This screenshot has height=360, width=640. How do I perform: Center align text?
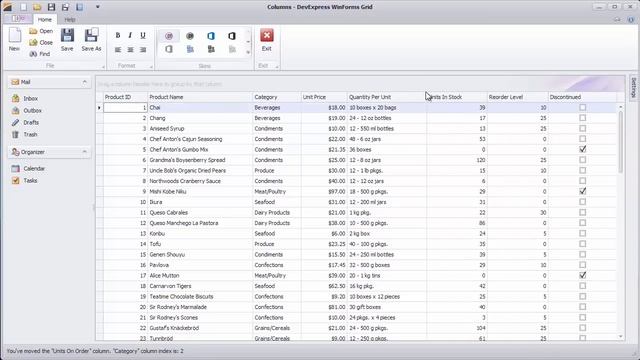coord(130,50)
